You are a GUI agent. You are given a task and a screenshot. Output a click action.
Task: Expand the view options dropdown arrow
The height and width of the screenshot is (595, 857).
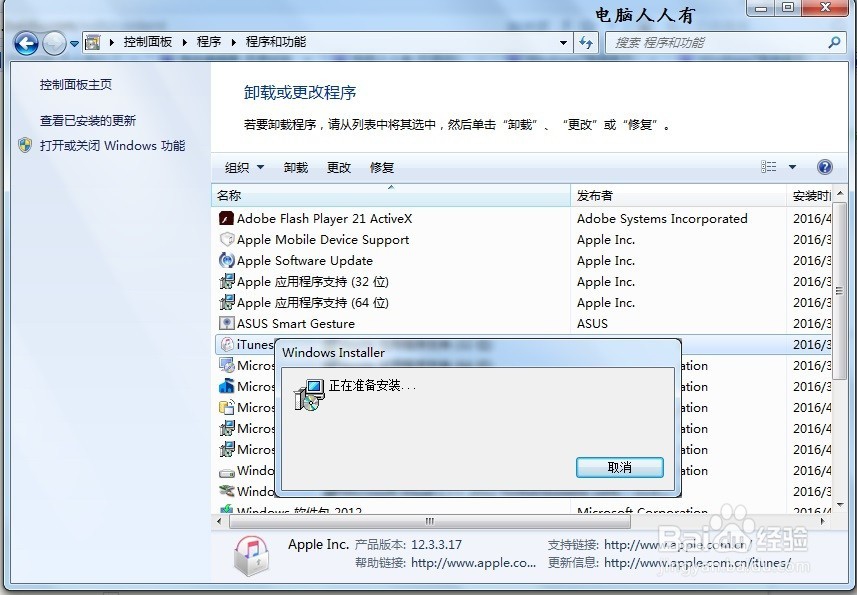[792, 167]
